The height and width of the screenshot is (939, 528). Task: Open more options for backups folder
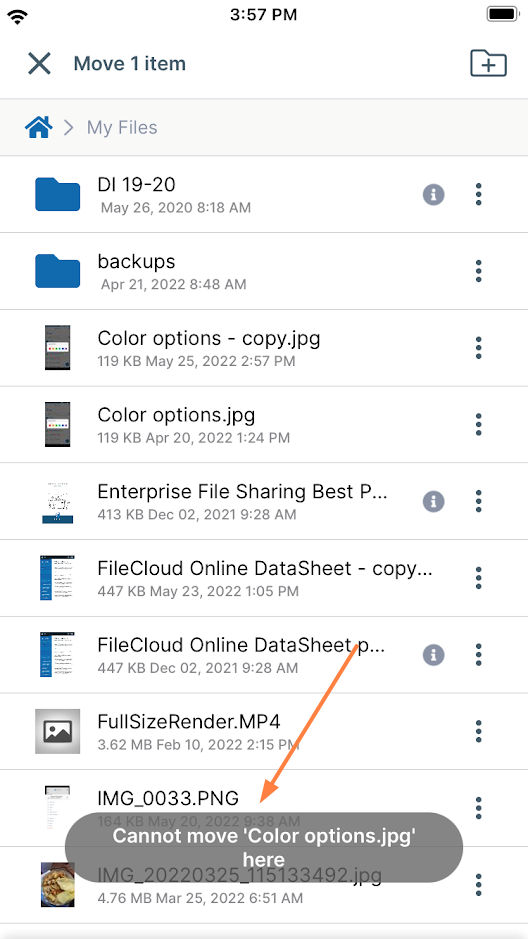tap(478, 271)
